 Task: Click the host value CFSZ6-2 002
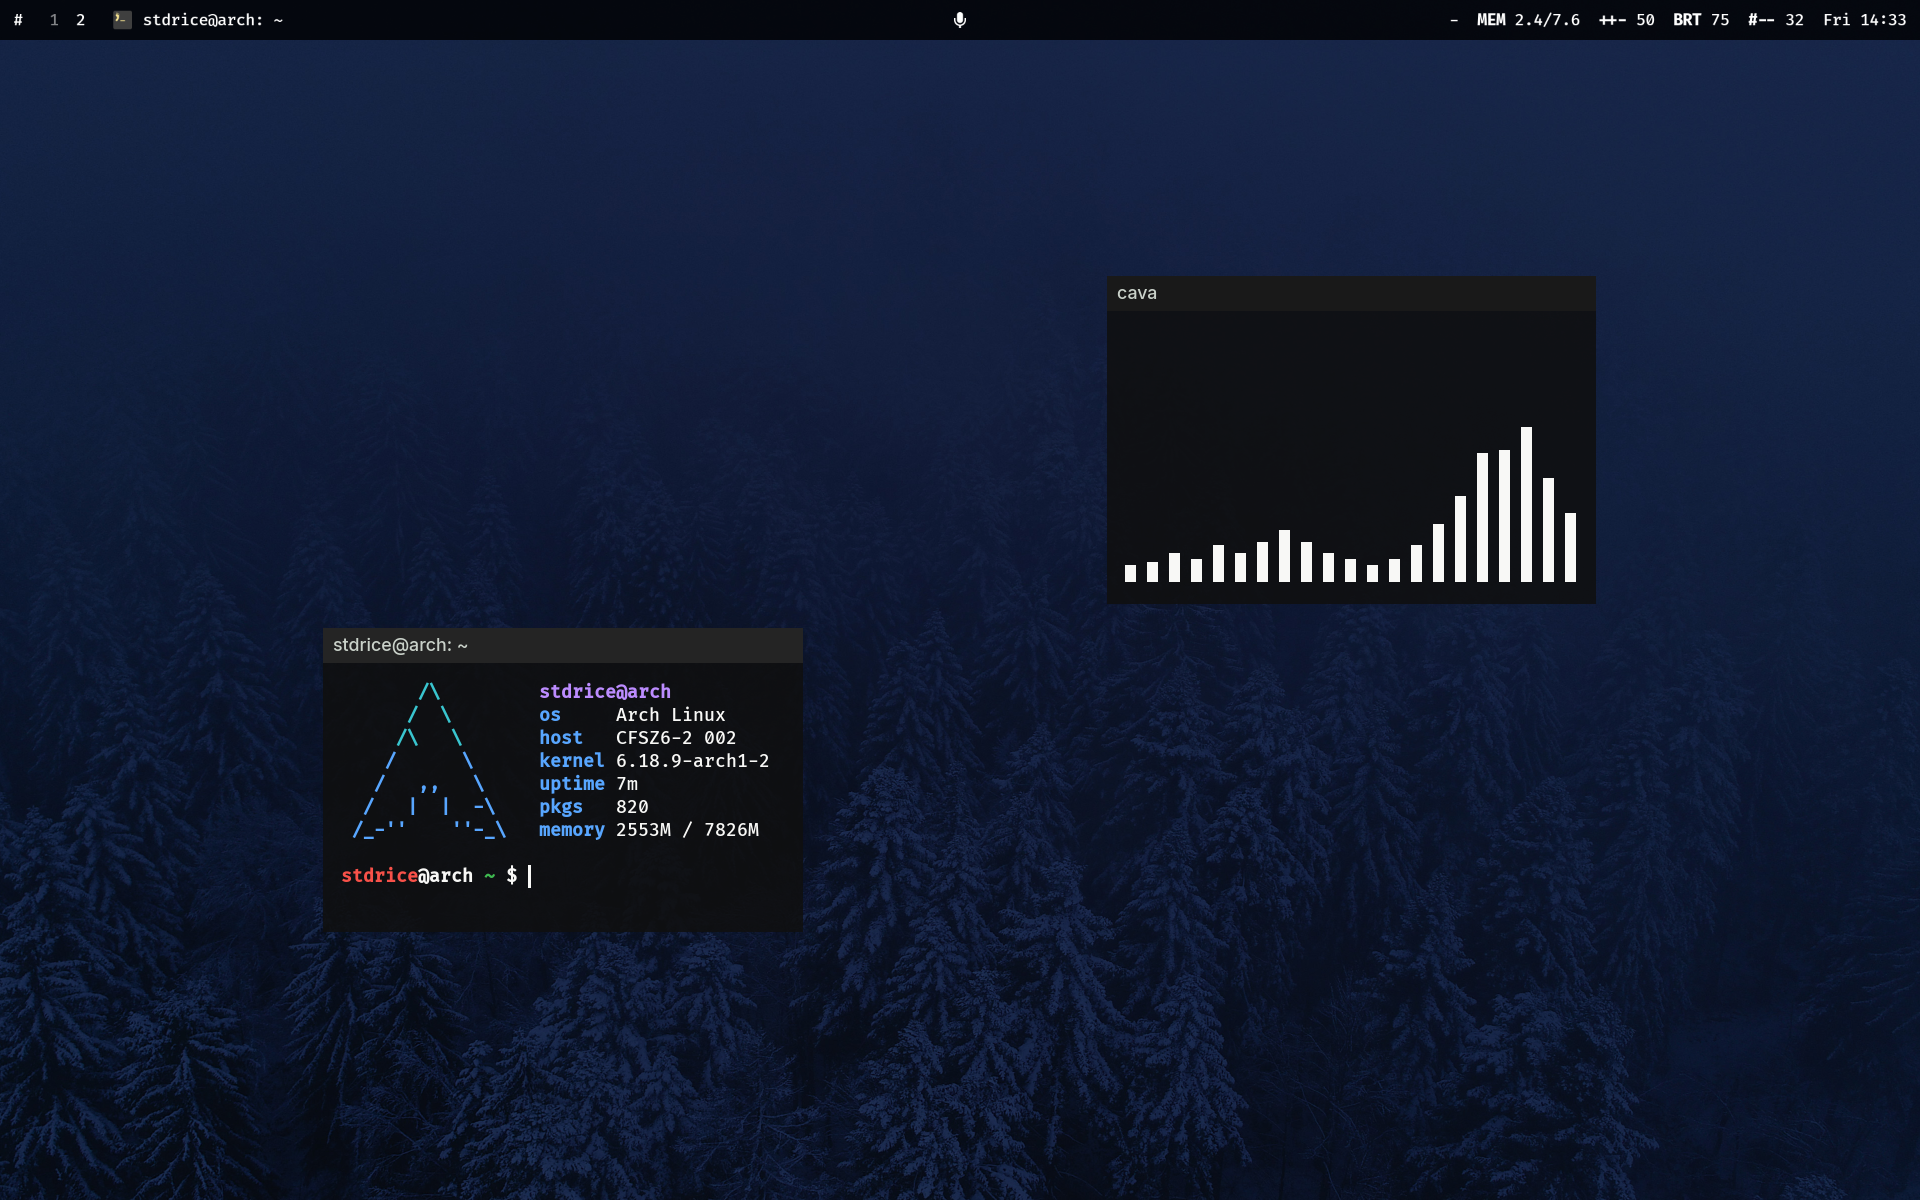coord(676,738)
